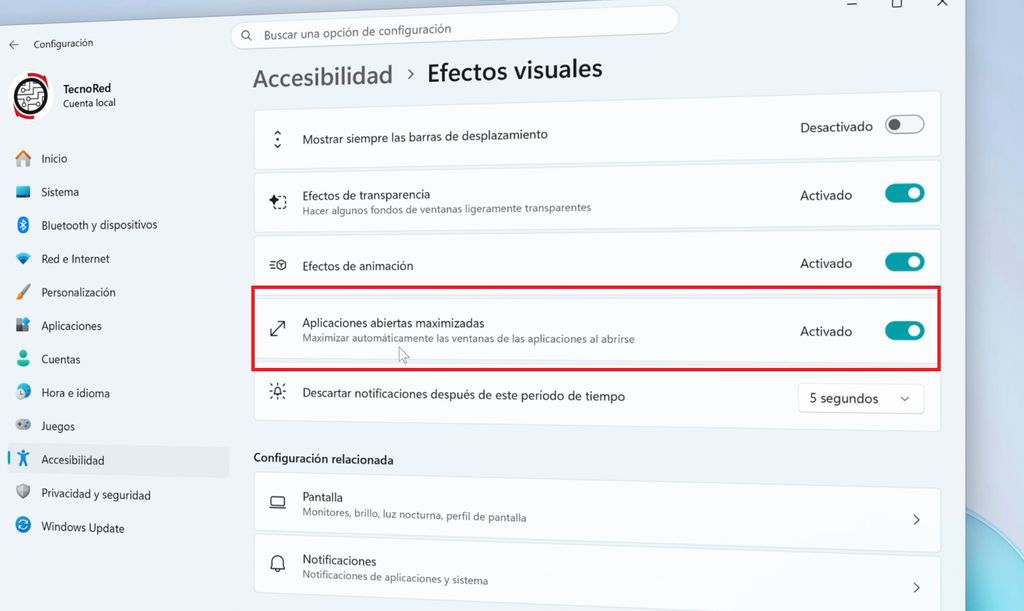The image size is (1024, 611).
Task: Click the Aplicaciones icon in the sidebar
Action: pos(23,324)
